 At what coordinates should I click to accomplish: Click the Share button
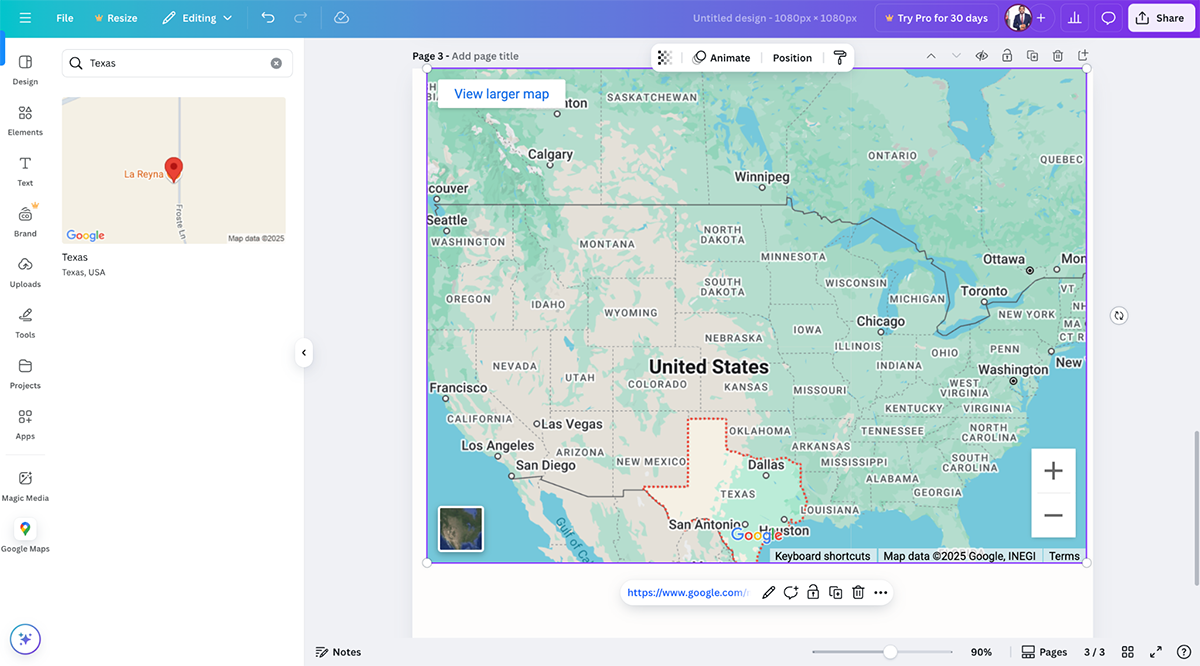[1160, 18]
